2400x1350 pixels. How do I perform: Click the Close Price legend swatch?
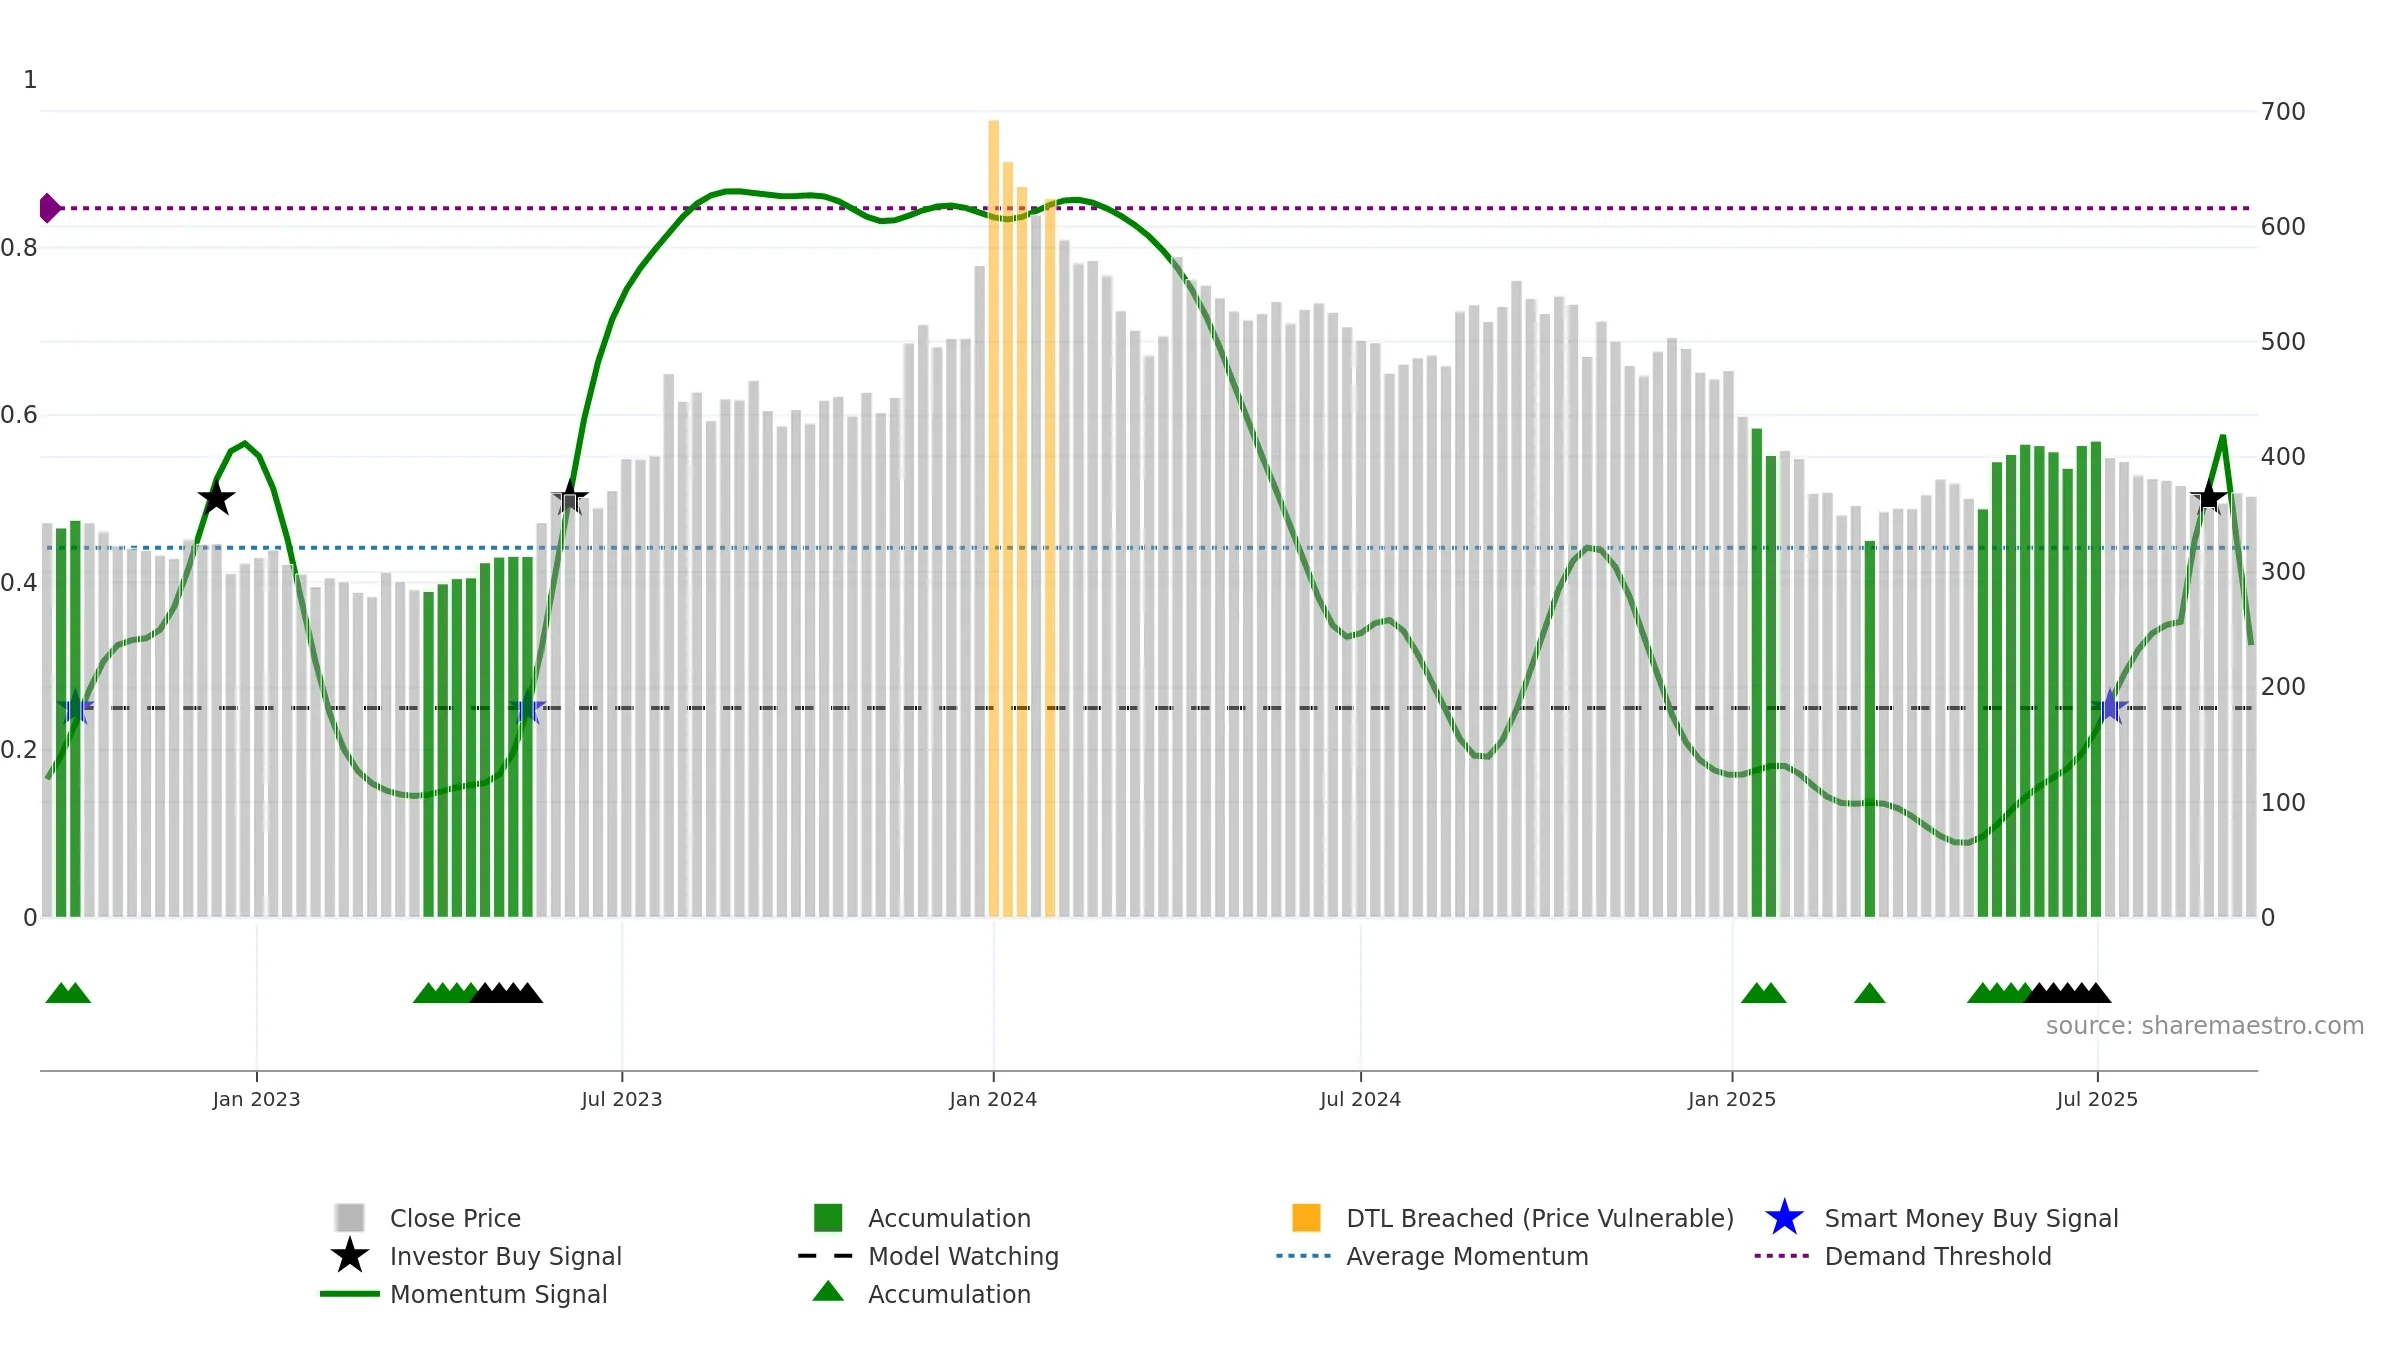(350, 1217)
